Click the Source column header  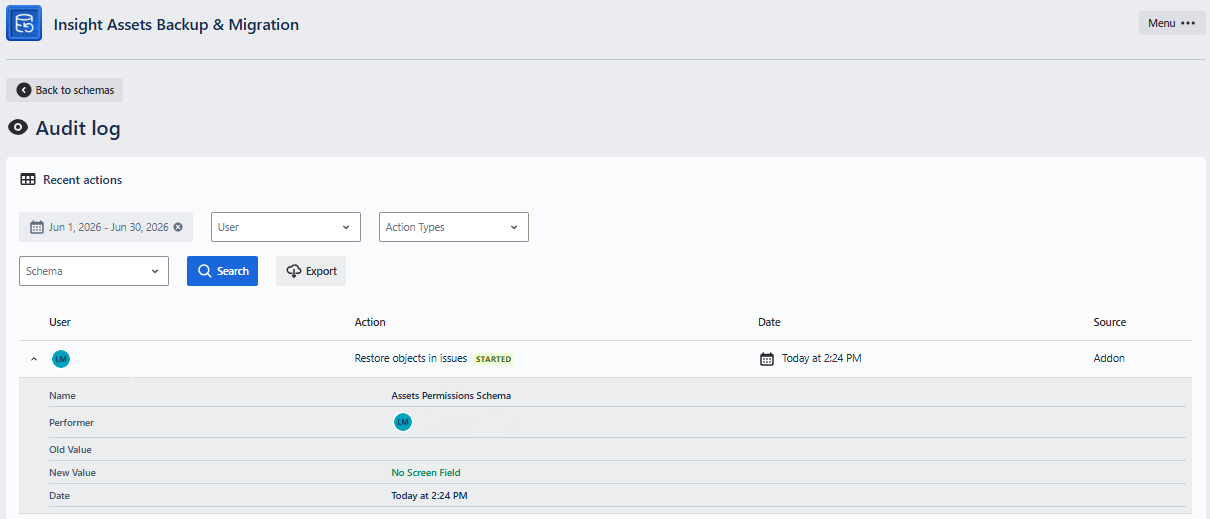click(1110, 322)
